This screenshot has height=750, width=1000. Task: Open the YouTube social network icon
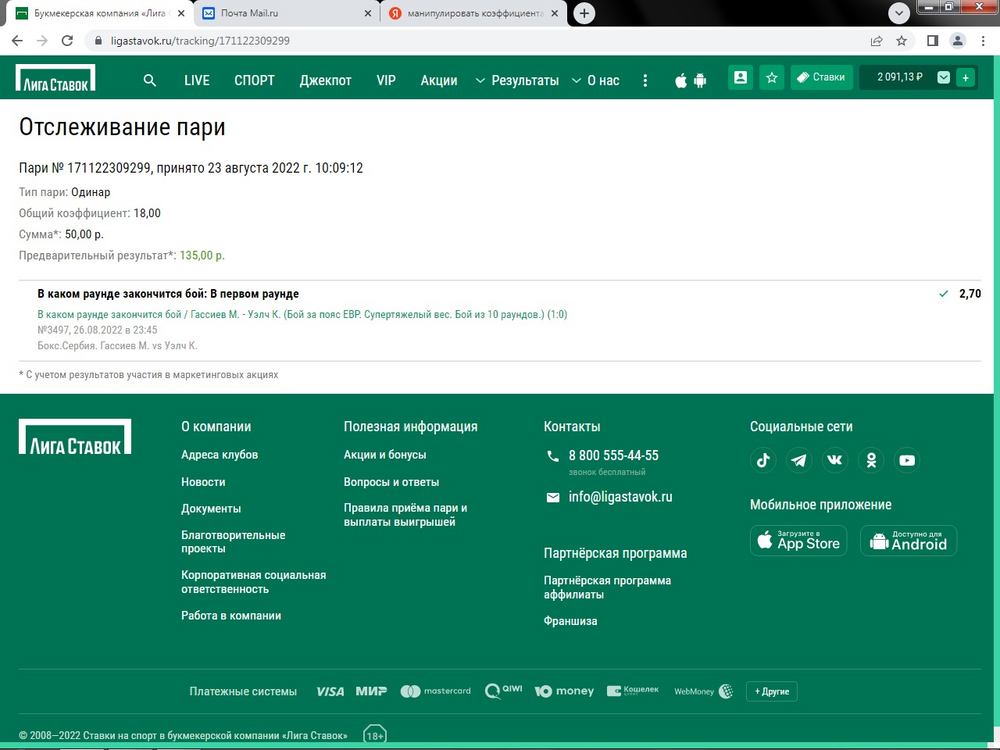[907, 460]
